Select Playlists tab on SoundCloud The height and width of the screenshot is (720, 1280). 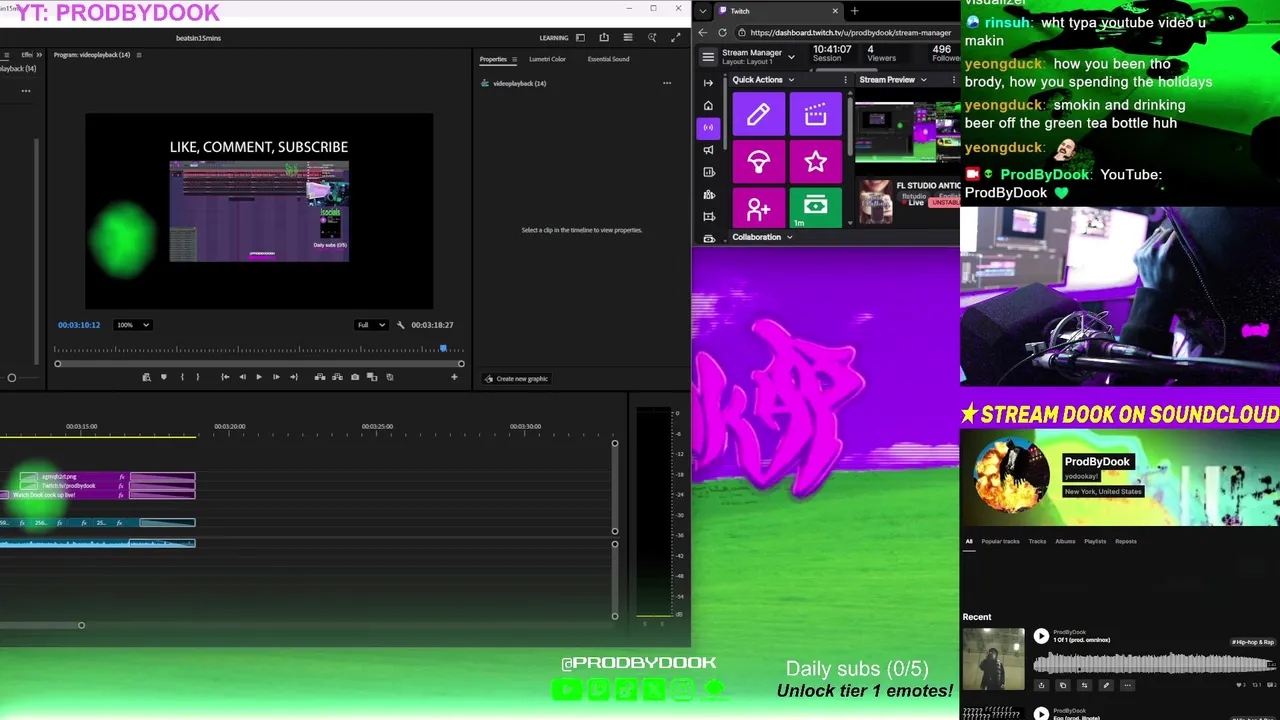point(1095,542)
